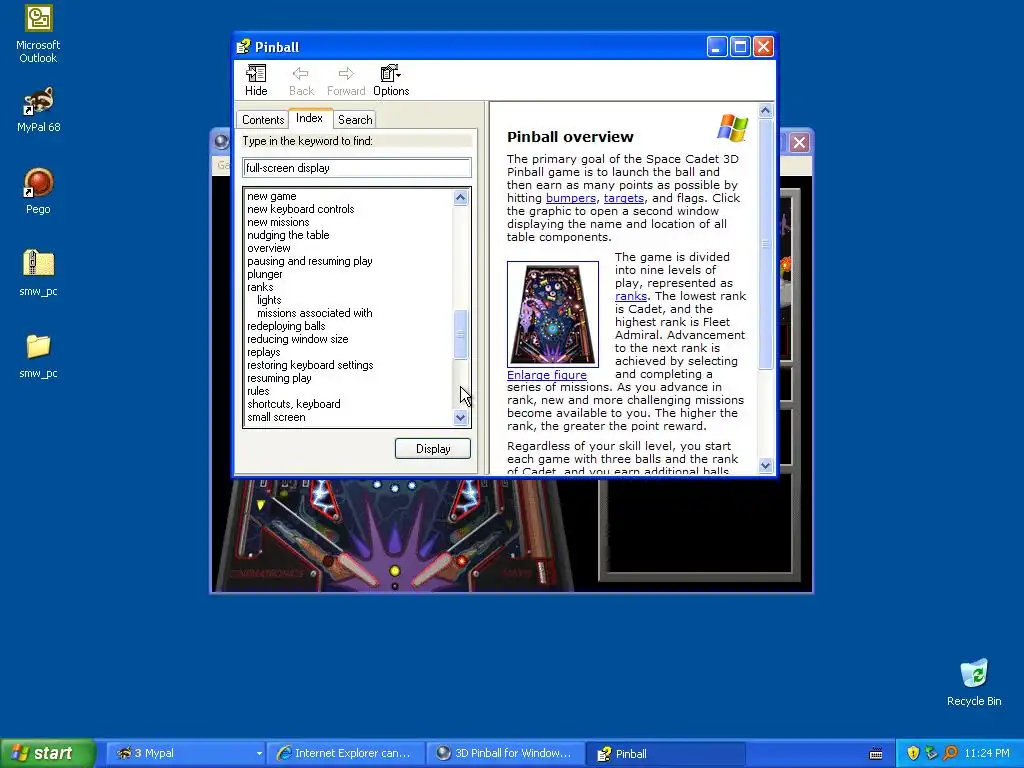Viewport: 1024px width, 768px height.
Task: Open smw_pc zip archive icon
Action: (x=38, y=273)
